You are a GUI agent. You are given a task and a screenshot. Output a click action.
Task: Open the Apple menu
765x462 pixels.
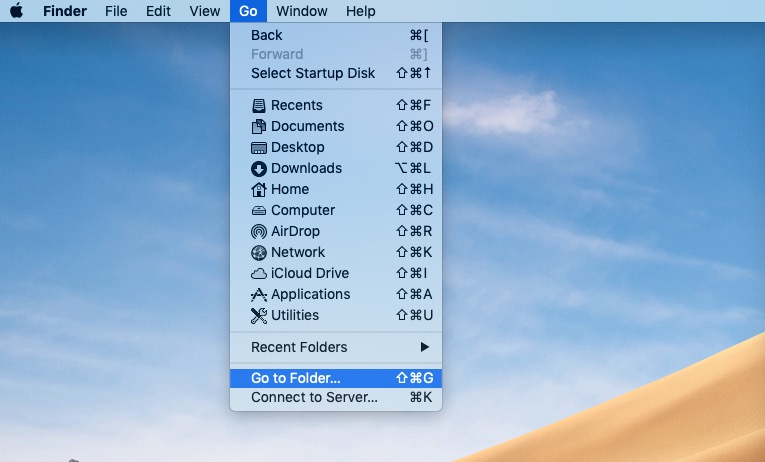click(16, 10)
